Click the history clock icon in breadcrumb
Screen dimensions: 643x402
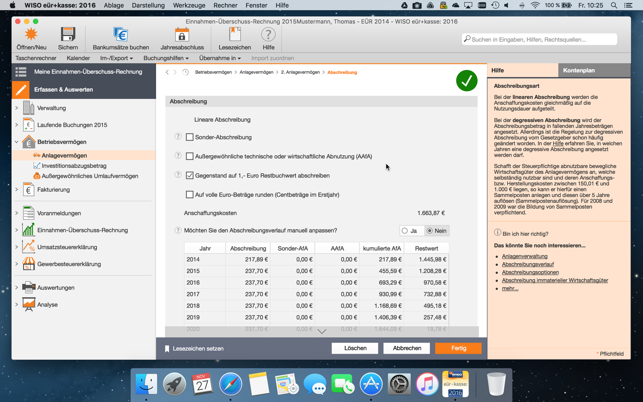click(185, 72)
